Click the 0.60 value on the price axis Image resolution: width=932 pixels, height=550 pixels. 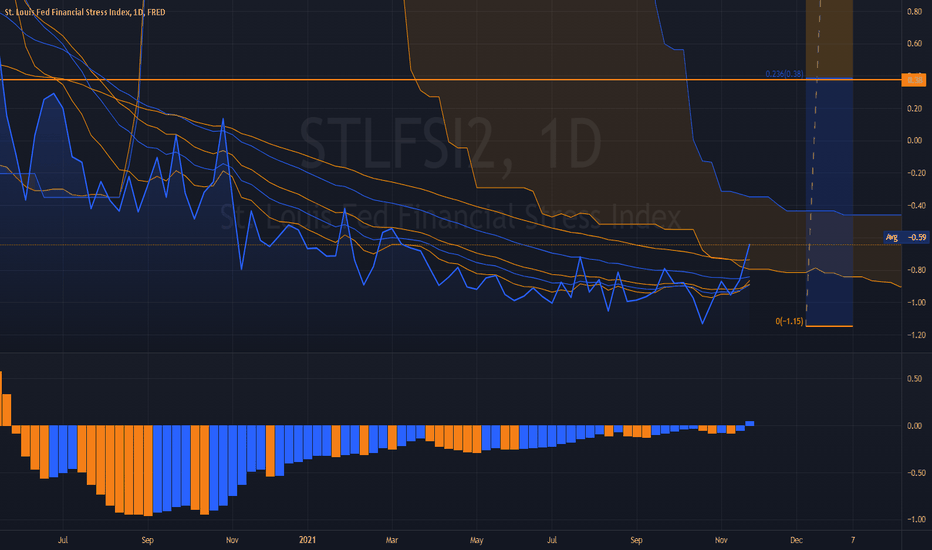(x=914, y=43)
